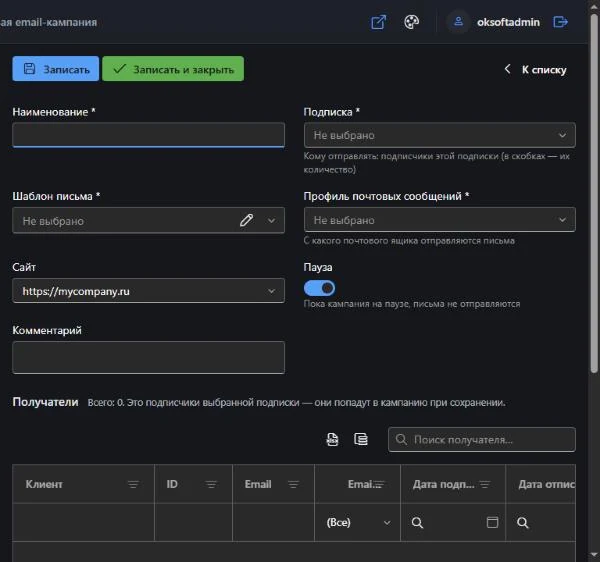Image resolution: width=600 pixels, height=562 pixels.
Task: Click the Записать button
Action: [x=55, y=69]
